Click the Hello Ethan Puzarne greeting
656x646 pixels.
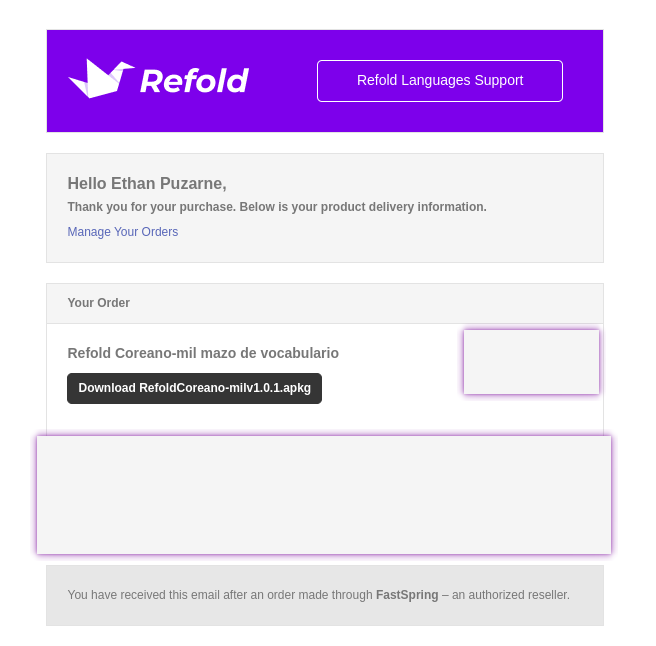147,184
